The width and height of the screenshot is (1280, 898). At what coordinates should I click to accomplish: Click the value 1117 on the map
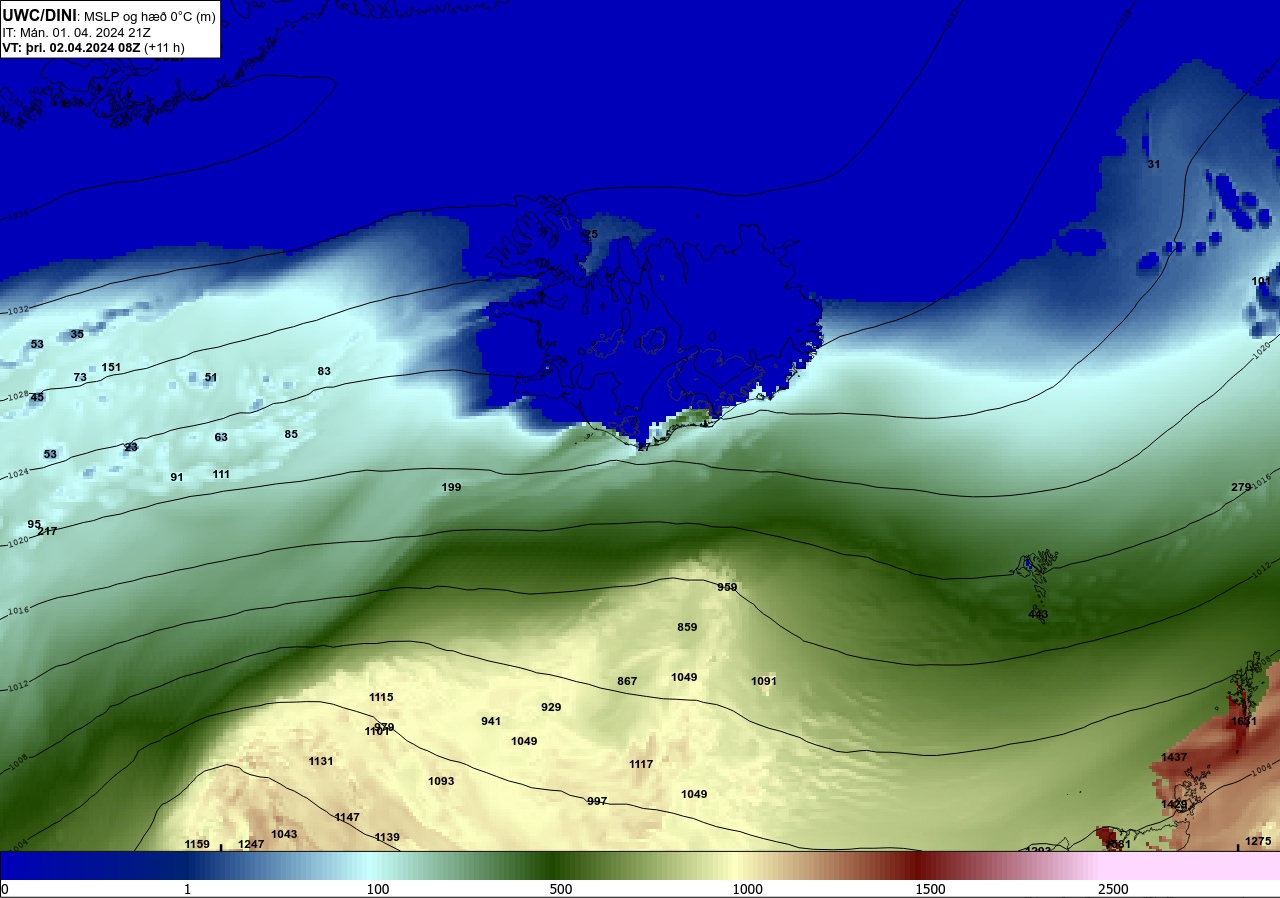click(x=641, y=764)
